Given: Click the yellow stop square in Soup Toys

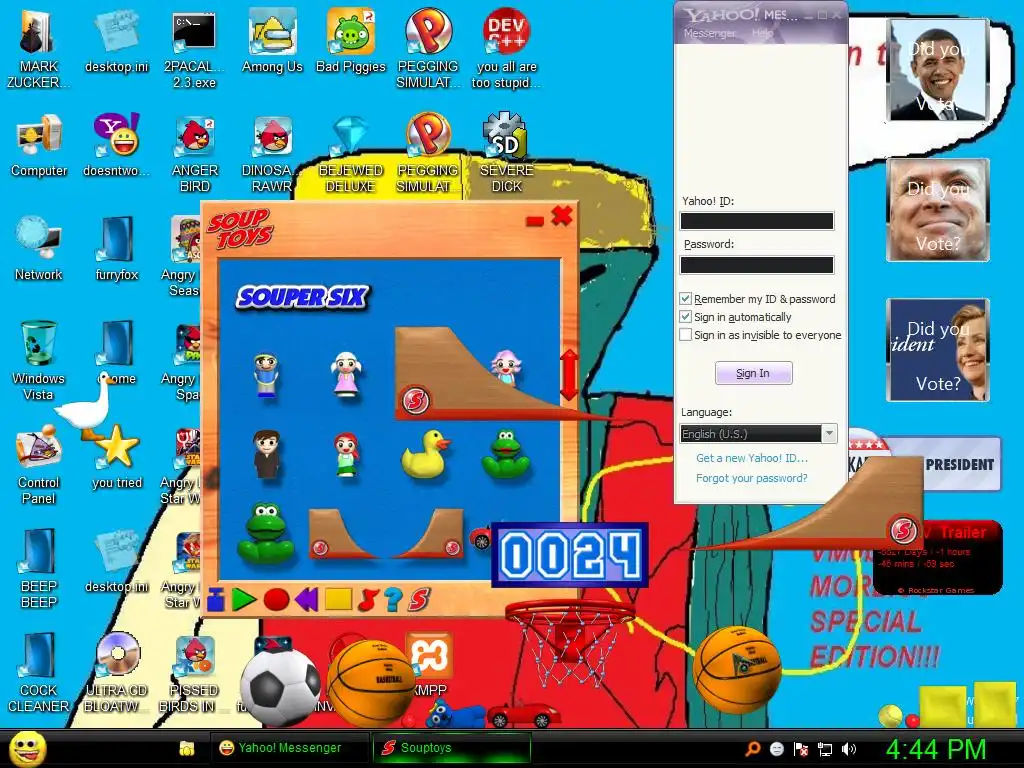Looking at the screenshot, I should [338, 600].
